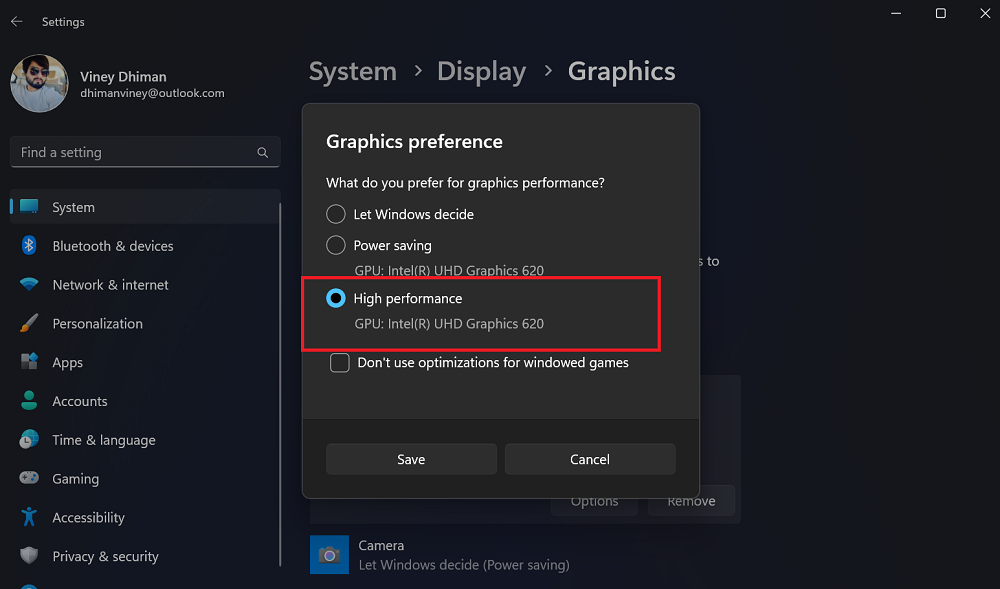Go to Network & internet settings
Image resolution: width=1000 pixels, height=589 pixels.
point(145,284)
